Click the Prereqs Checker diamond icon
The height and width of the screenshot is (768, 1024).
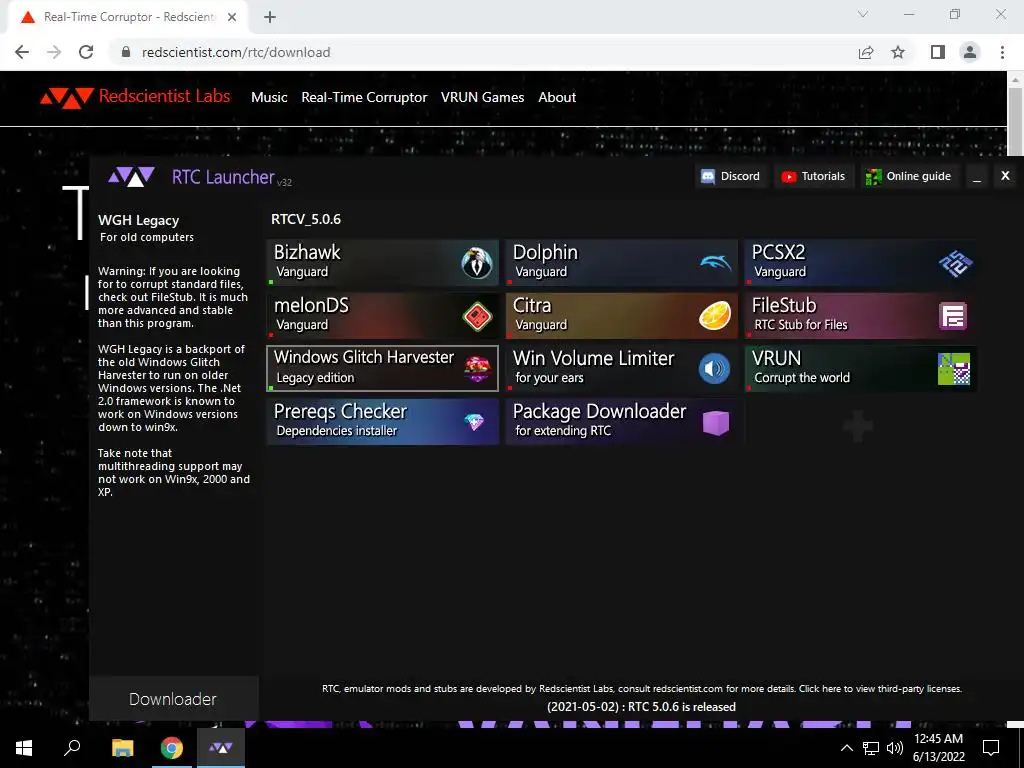pos(475,422)
